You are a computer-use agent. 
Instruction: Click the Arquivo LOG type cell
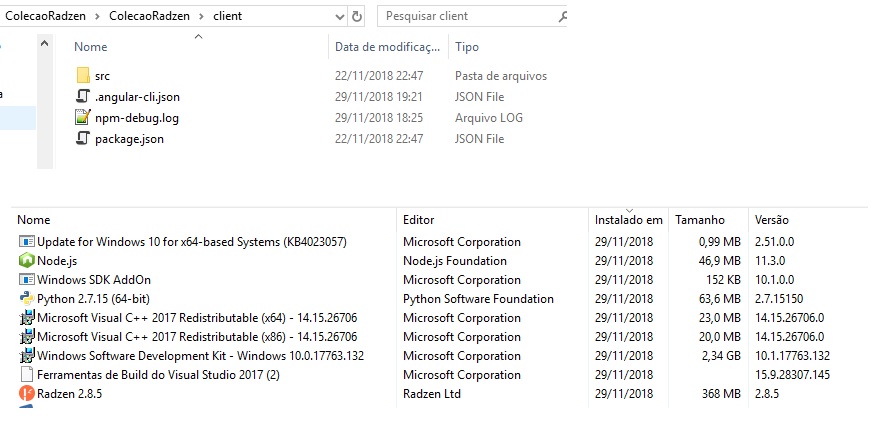(x=489, y=118)
